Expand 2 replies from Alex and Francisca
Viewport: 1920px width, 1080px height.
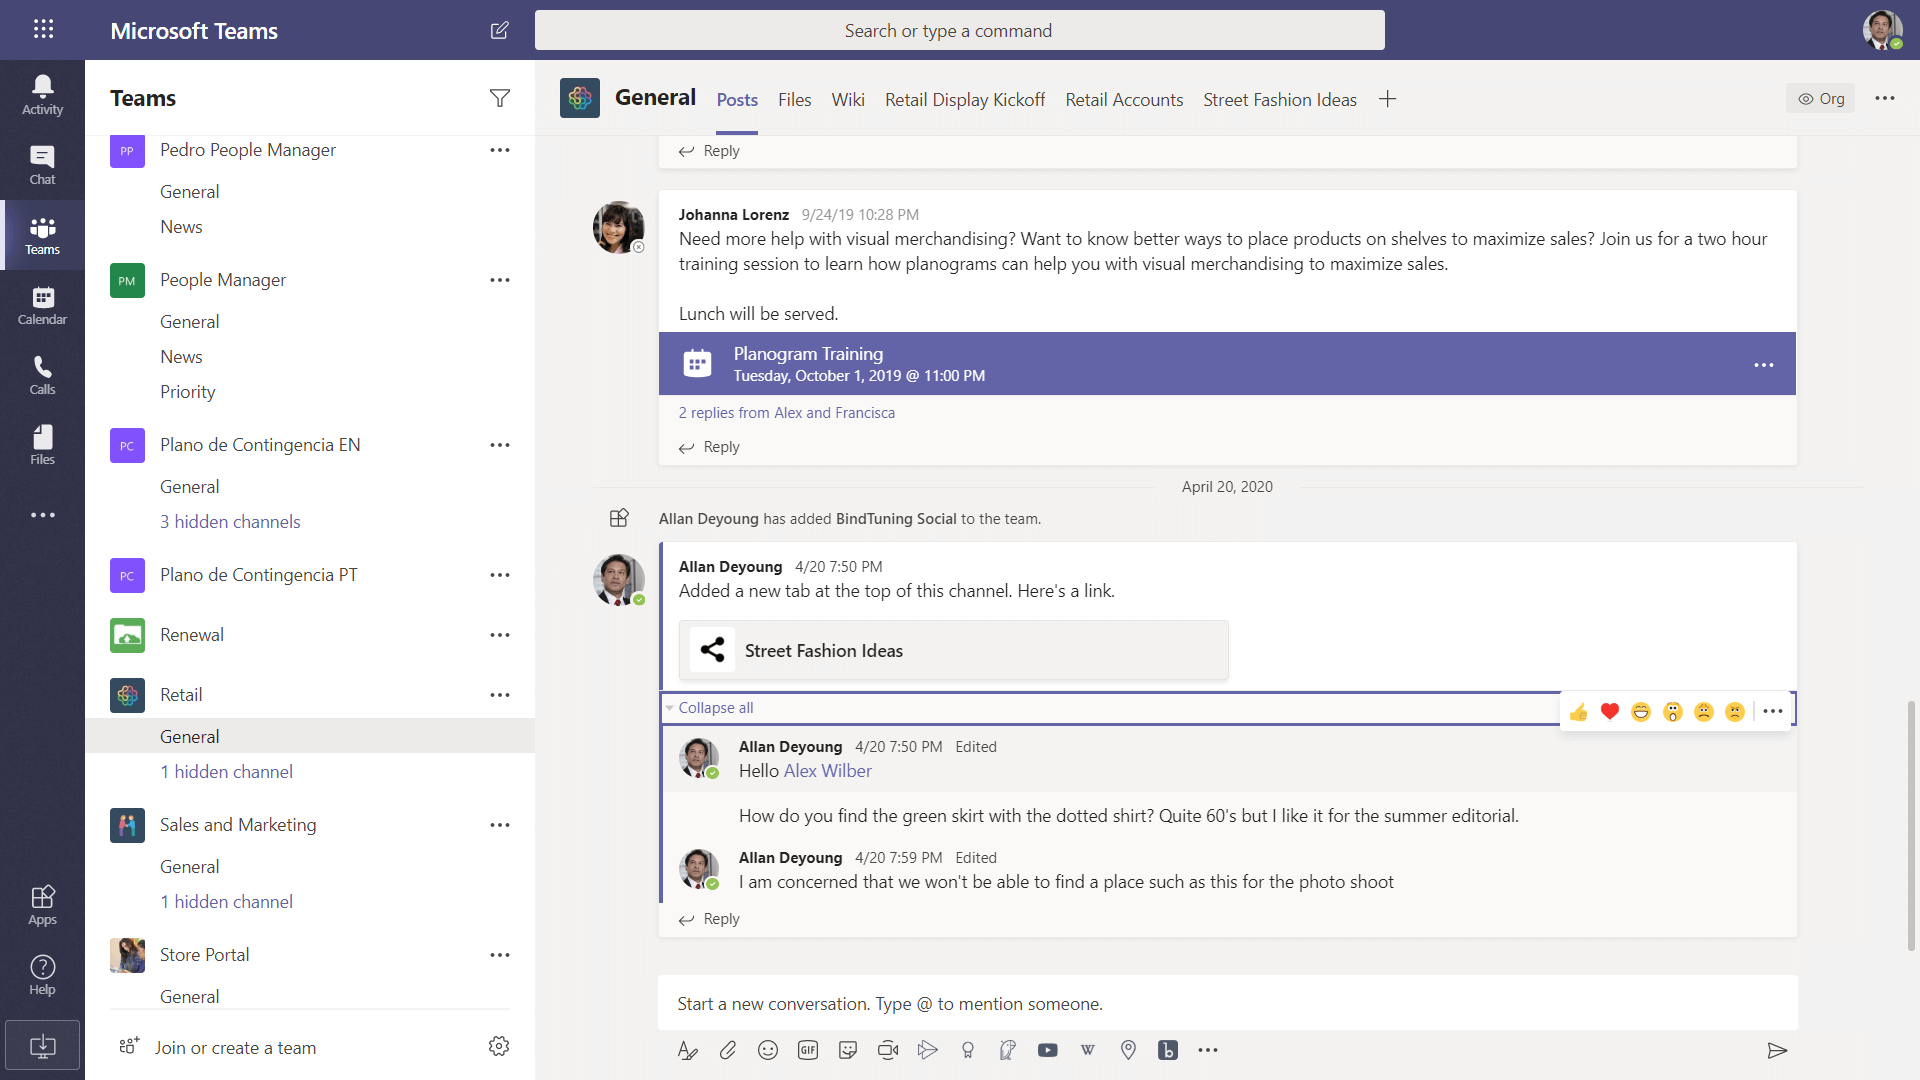tap(787, 413)
